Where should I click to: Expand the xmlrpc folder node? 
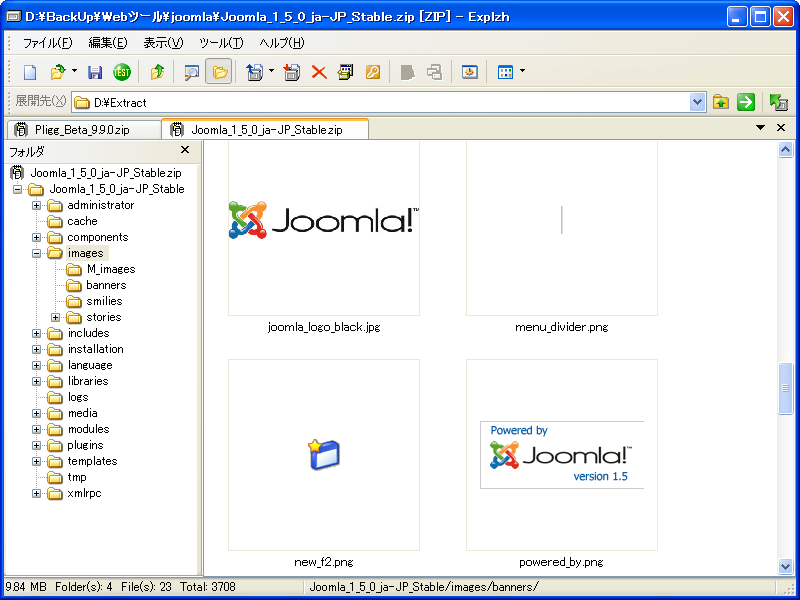point(36,493)
